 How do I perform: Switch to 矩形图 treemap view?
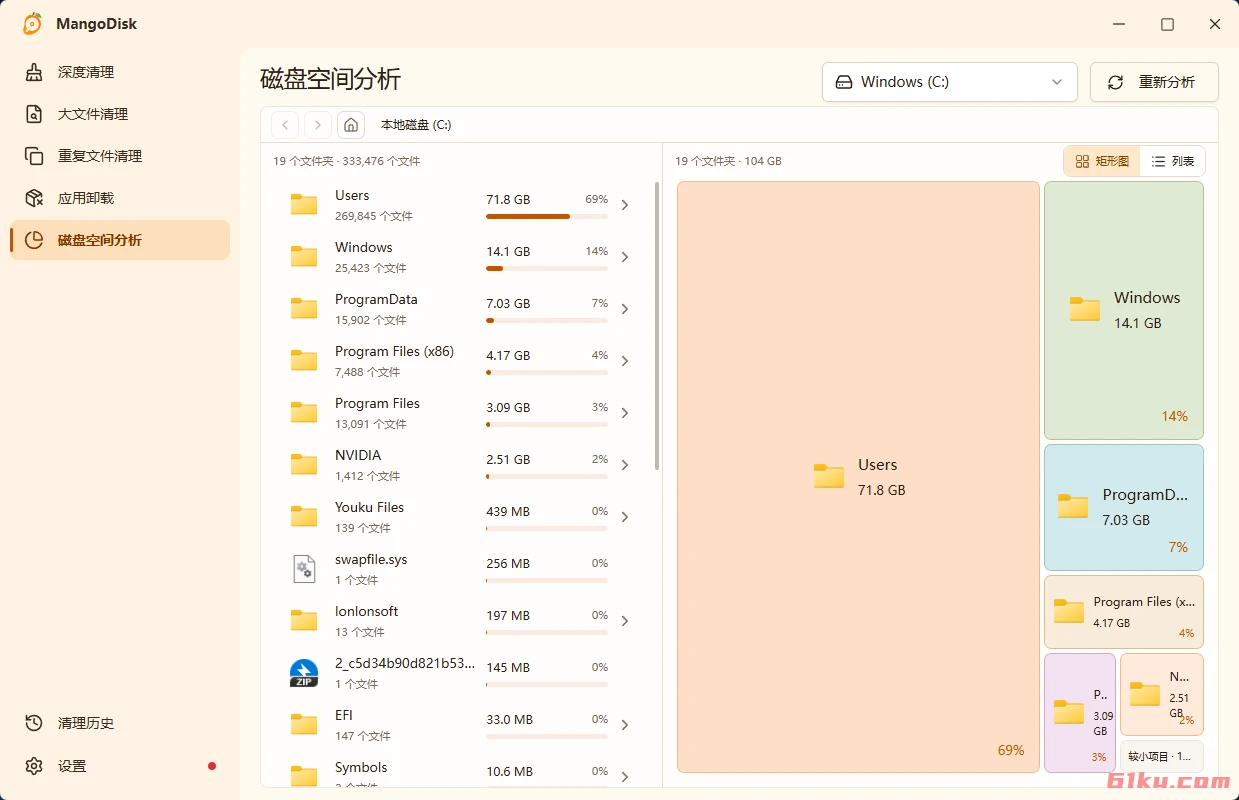pos(1102,161)
